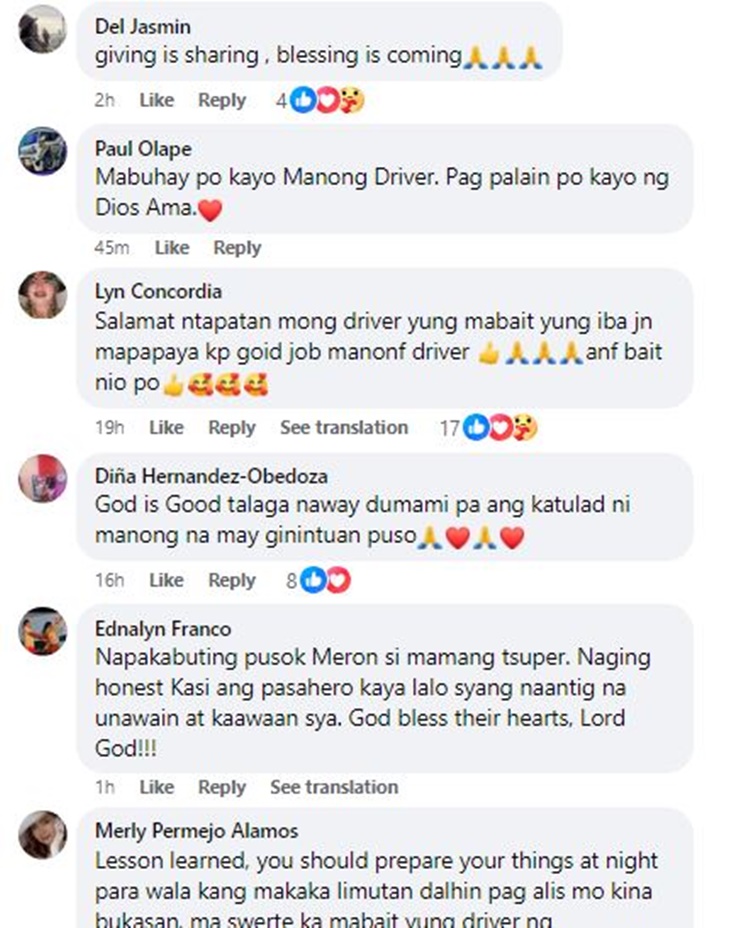View reactions on Diña Hernandez-Obedoza's comment
The height and width of the screenshot is (928, 750).
click(x=318, y=580)
